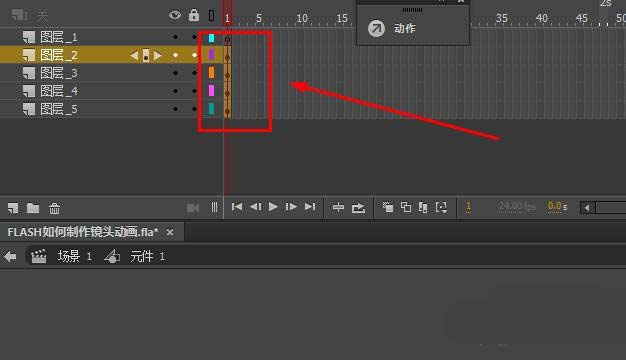Toggle show all layers as outlines icon
The height and width of the screenshot is (360, 626).
(x=212, y=16)
